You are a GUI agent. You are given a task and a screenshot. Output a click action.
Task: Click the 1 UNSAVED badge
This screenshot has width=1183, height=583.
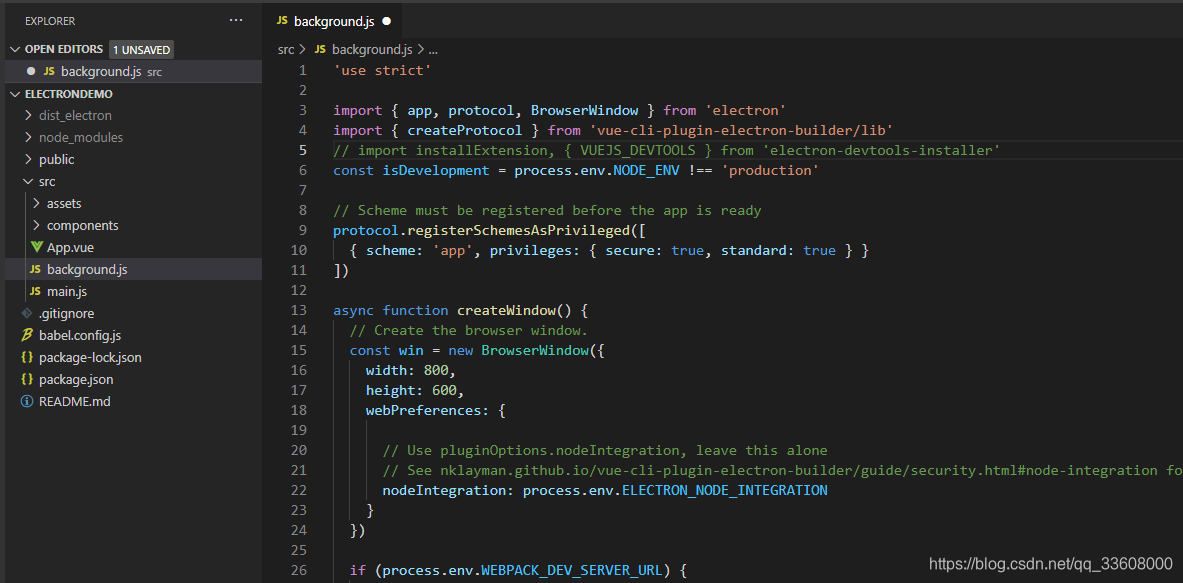click(x=141, y=48)
